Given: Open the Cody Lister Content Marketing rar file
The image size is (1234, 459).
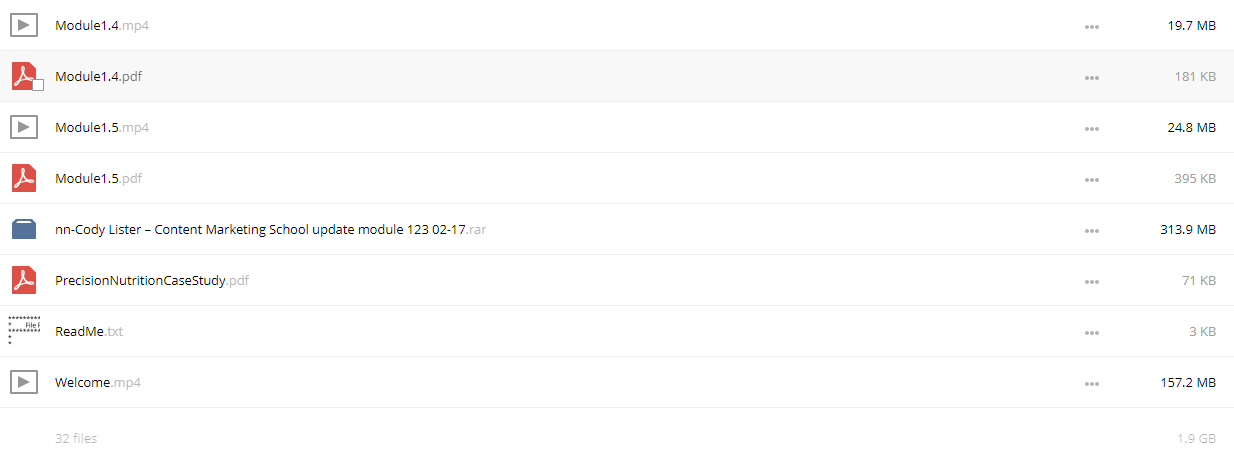Looking at the screenshot, I should coord(271,229).
